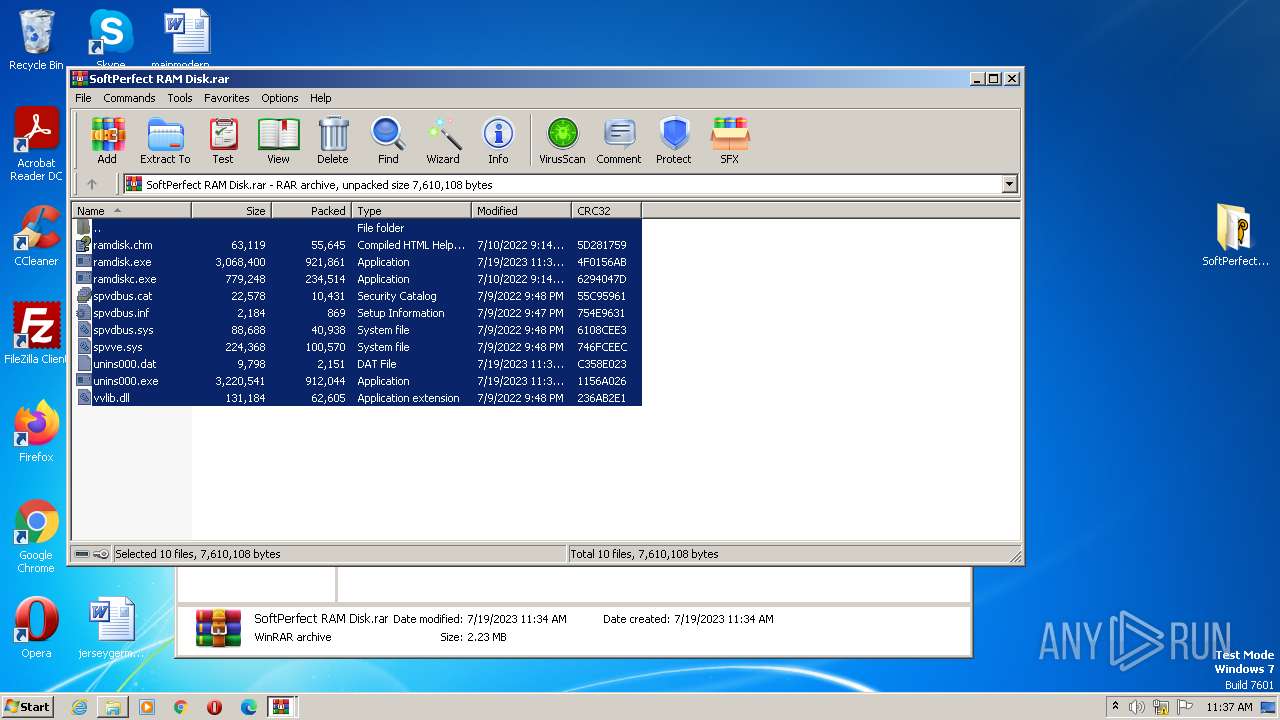Select ramdiskc.exe in the file list

[357, 279]
